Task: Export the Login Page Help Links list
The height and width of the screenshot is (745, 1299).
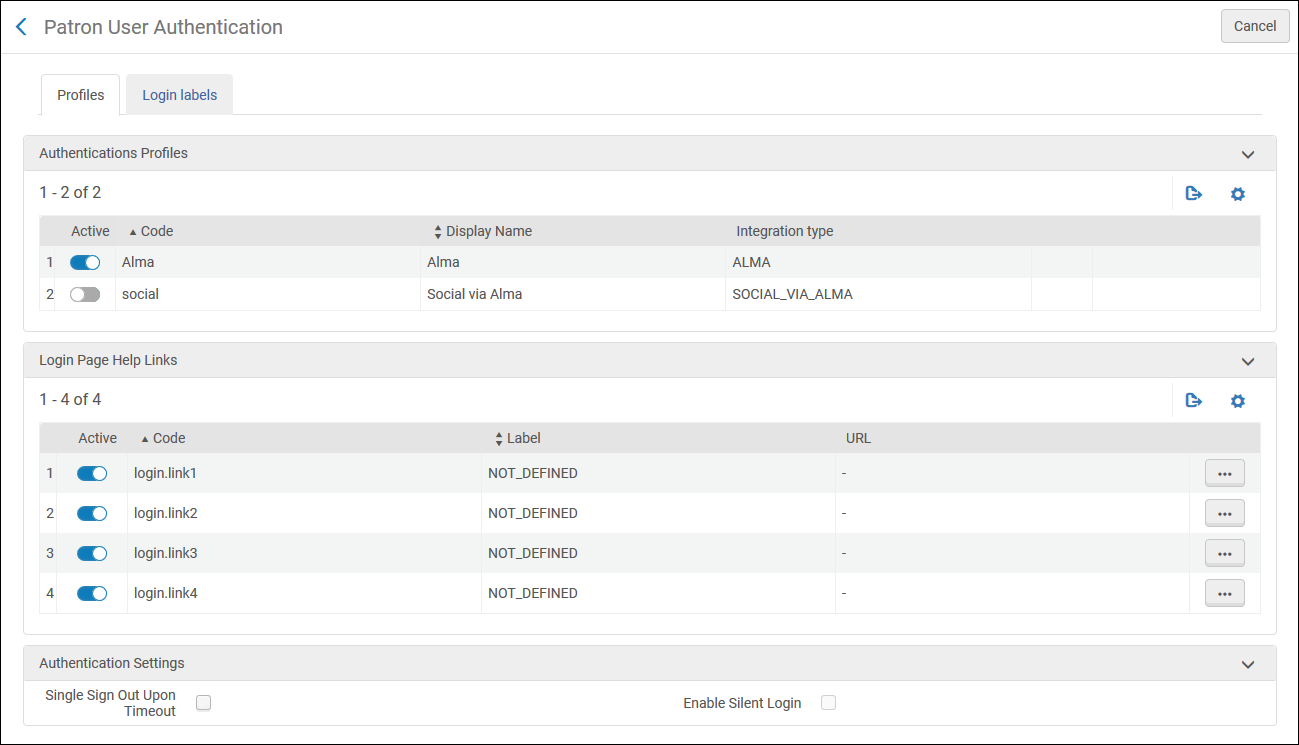Action: coord(1193,401)
